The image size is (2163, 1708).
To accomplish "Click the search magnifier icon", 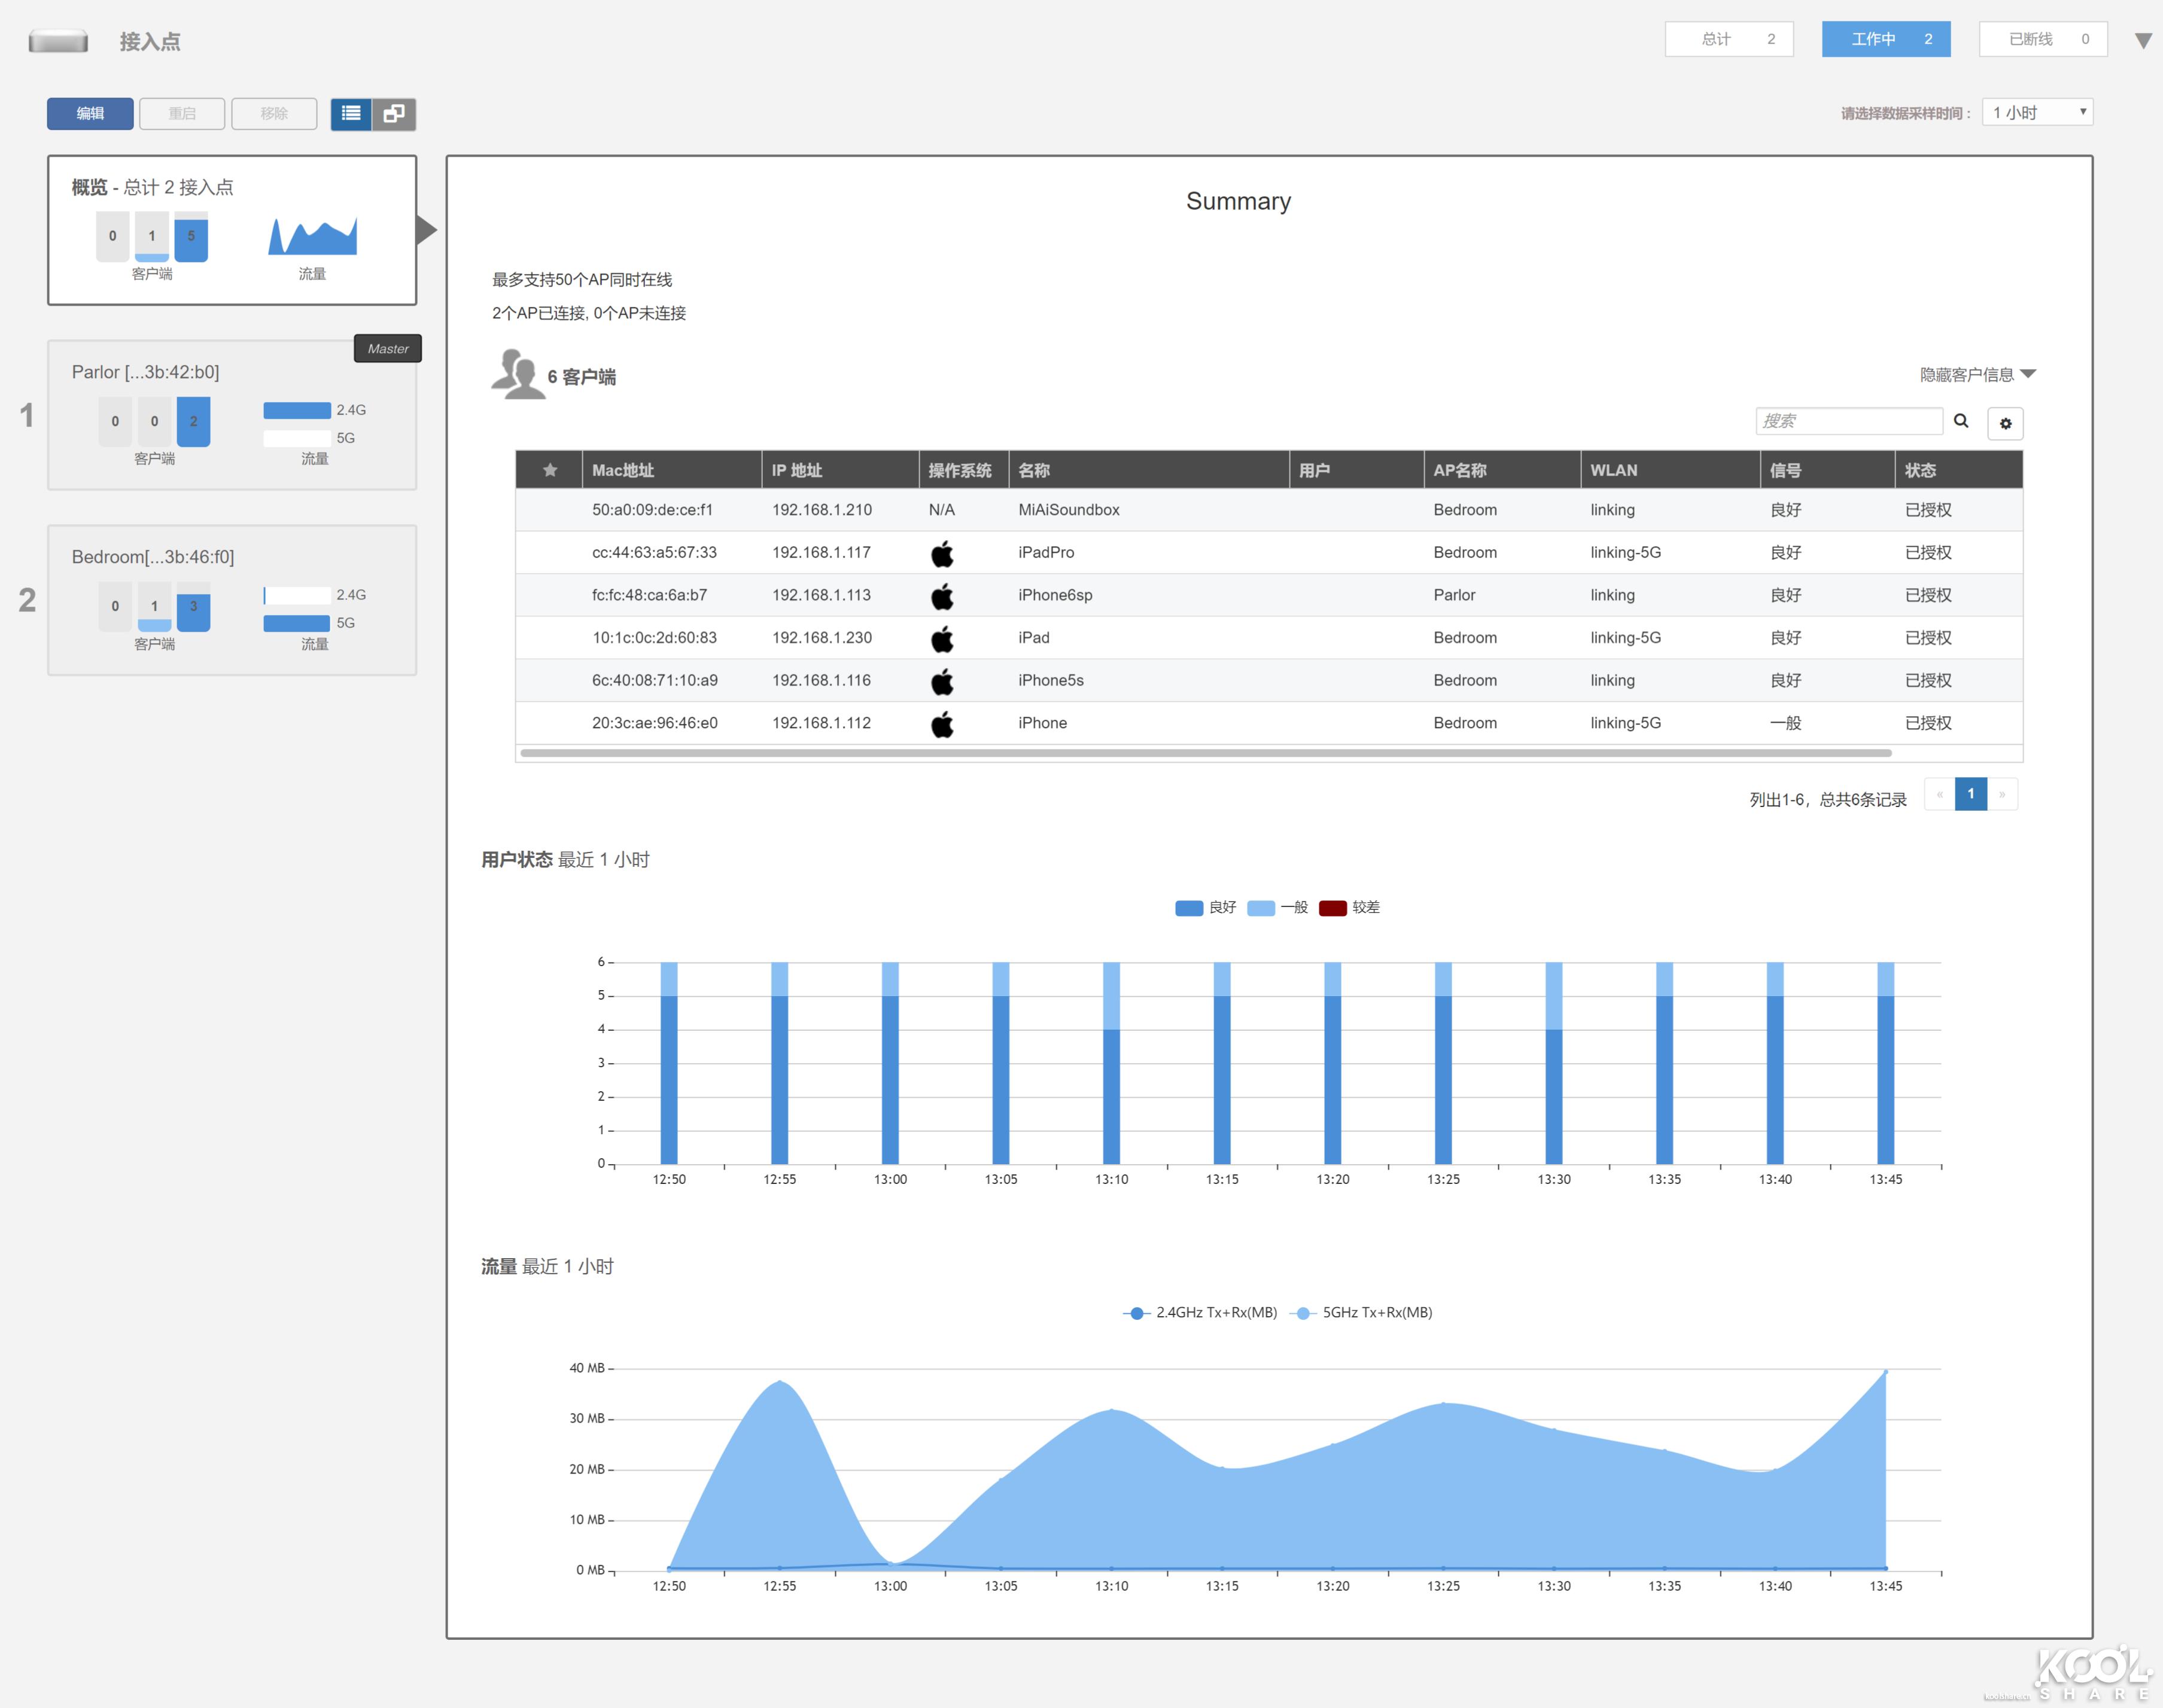I will pyautogui.click(x=1961, y=421).
